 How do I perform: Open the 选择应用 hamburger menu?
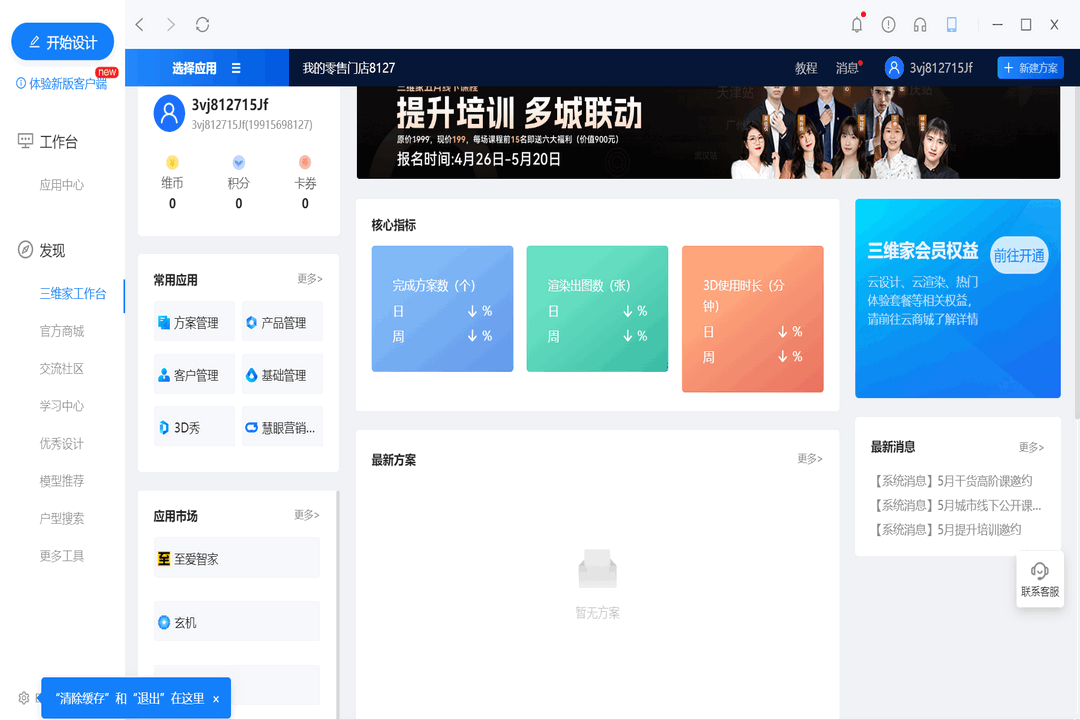click(237, 68)
